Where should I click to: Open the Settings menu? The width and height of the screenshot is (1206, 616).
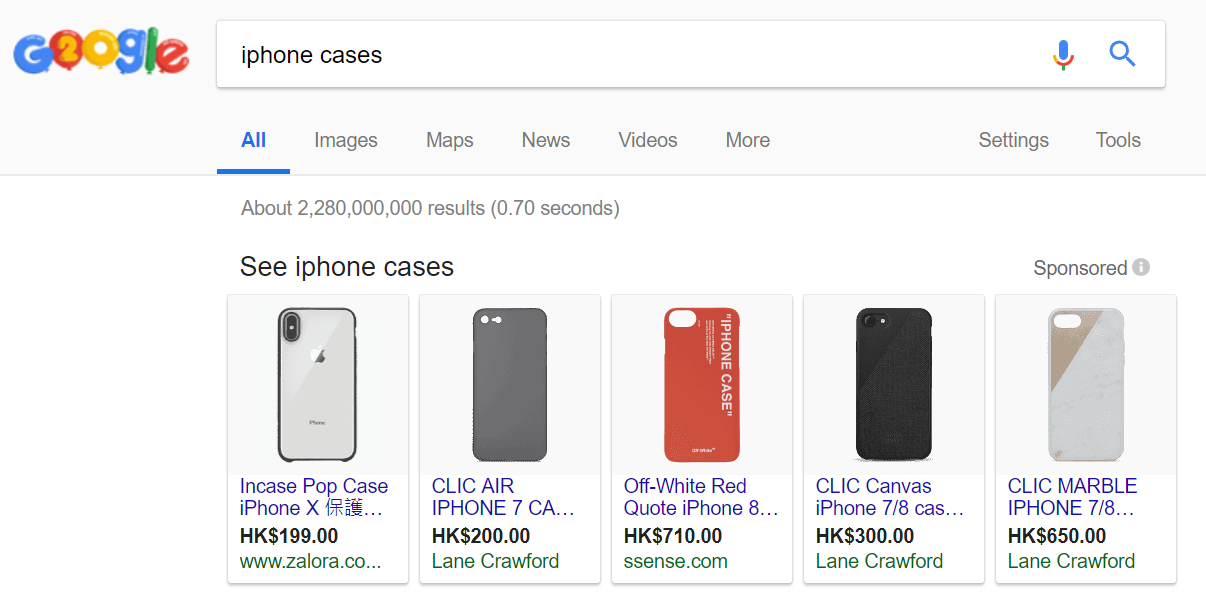(x=1013, y=140)
